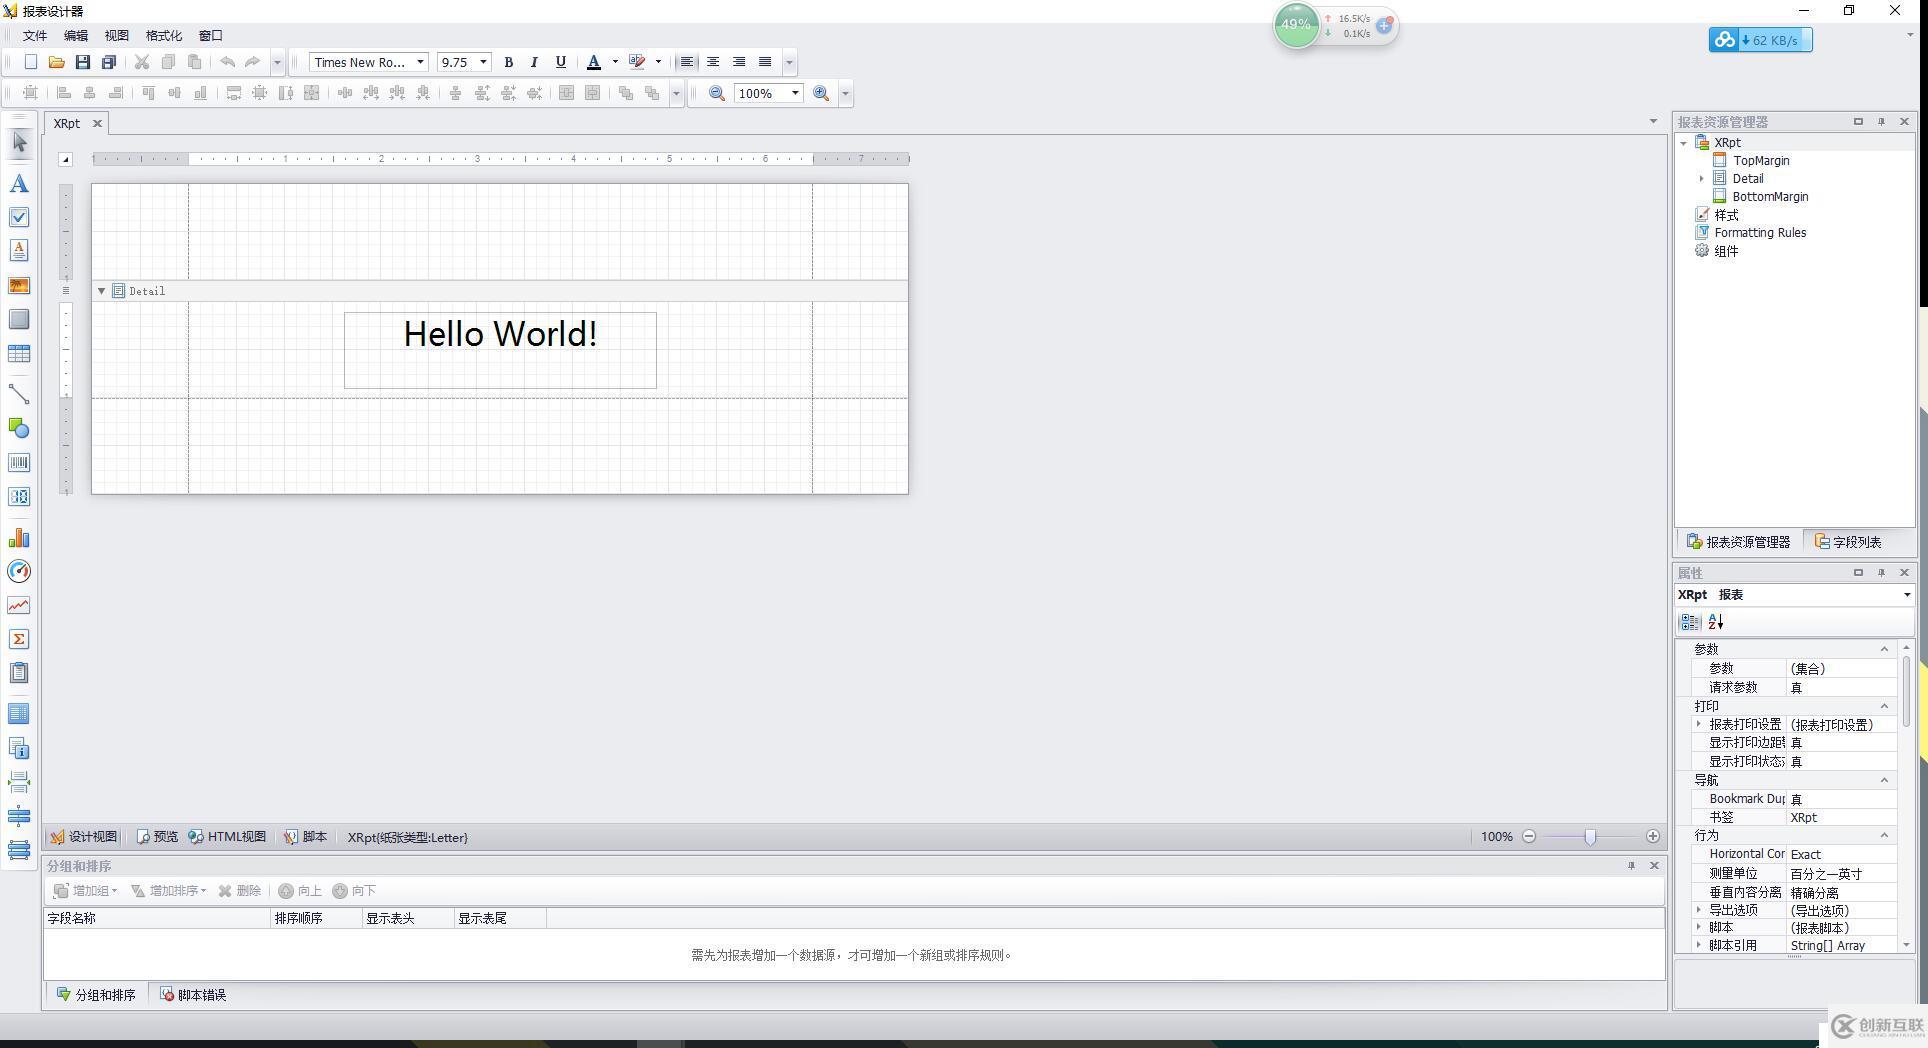This screenshot has width=1928, height=1048.
Task: Open the zoom percentage dropdown
Action: tap(795, 93)
